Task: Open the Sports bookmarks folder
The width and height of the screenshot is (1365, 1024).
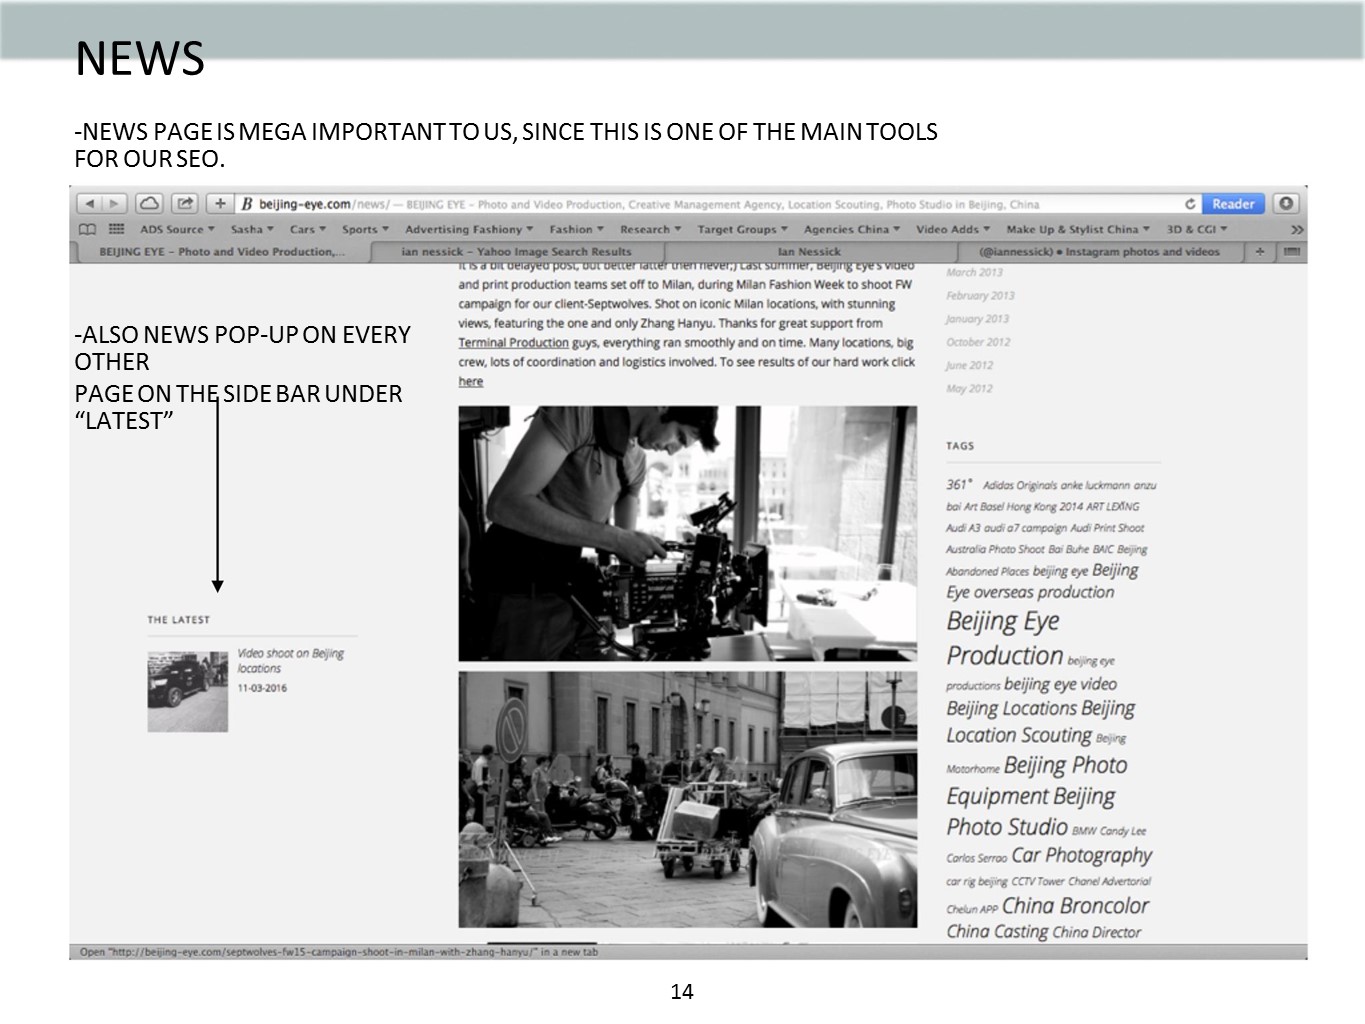Action: tap(365, 229)
